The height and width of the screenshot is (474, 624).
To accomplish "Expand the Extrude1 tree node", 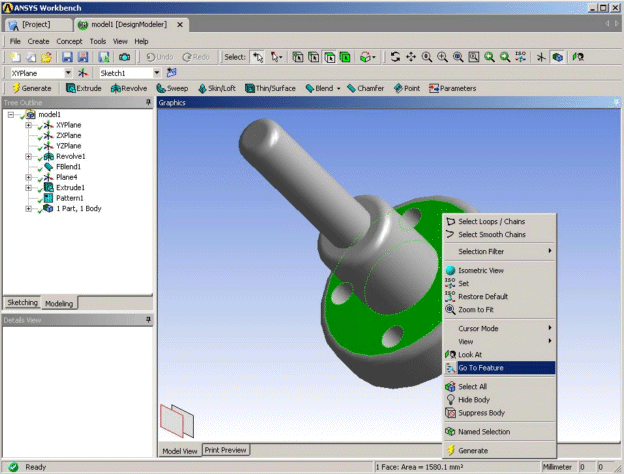I will pos(29,188).
